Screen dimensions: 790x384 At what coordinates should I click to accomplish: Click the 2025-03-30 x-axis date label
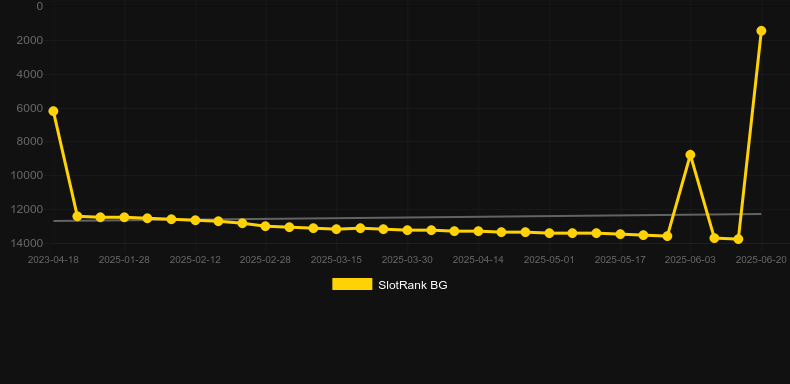click(x=407, y=260)
